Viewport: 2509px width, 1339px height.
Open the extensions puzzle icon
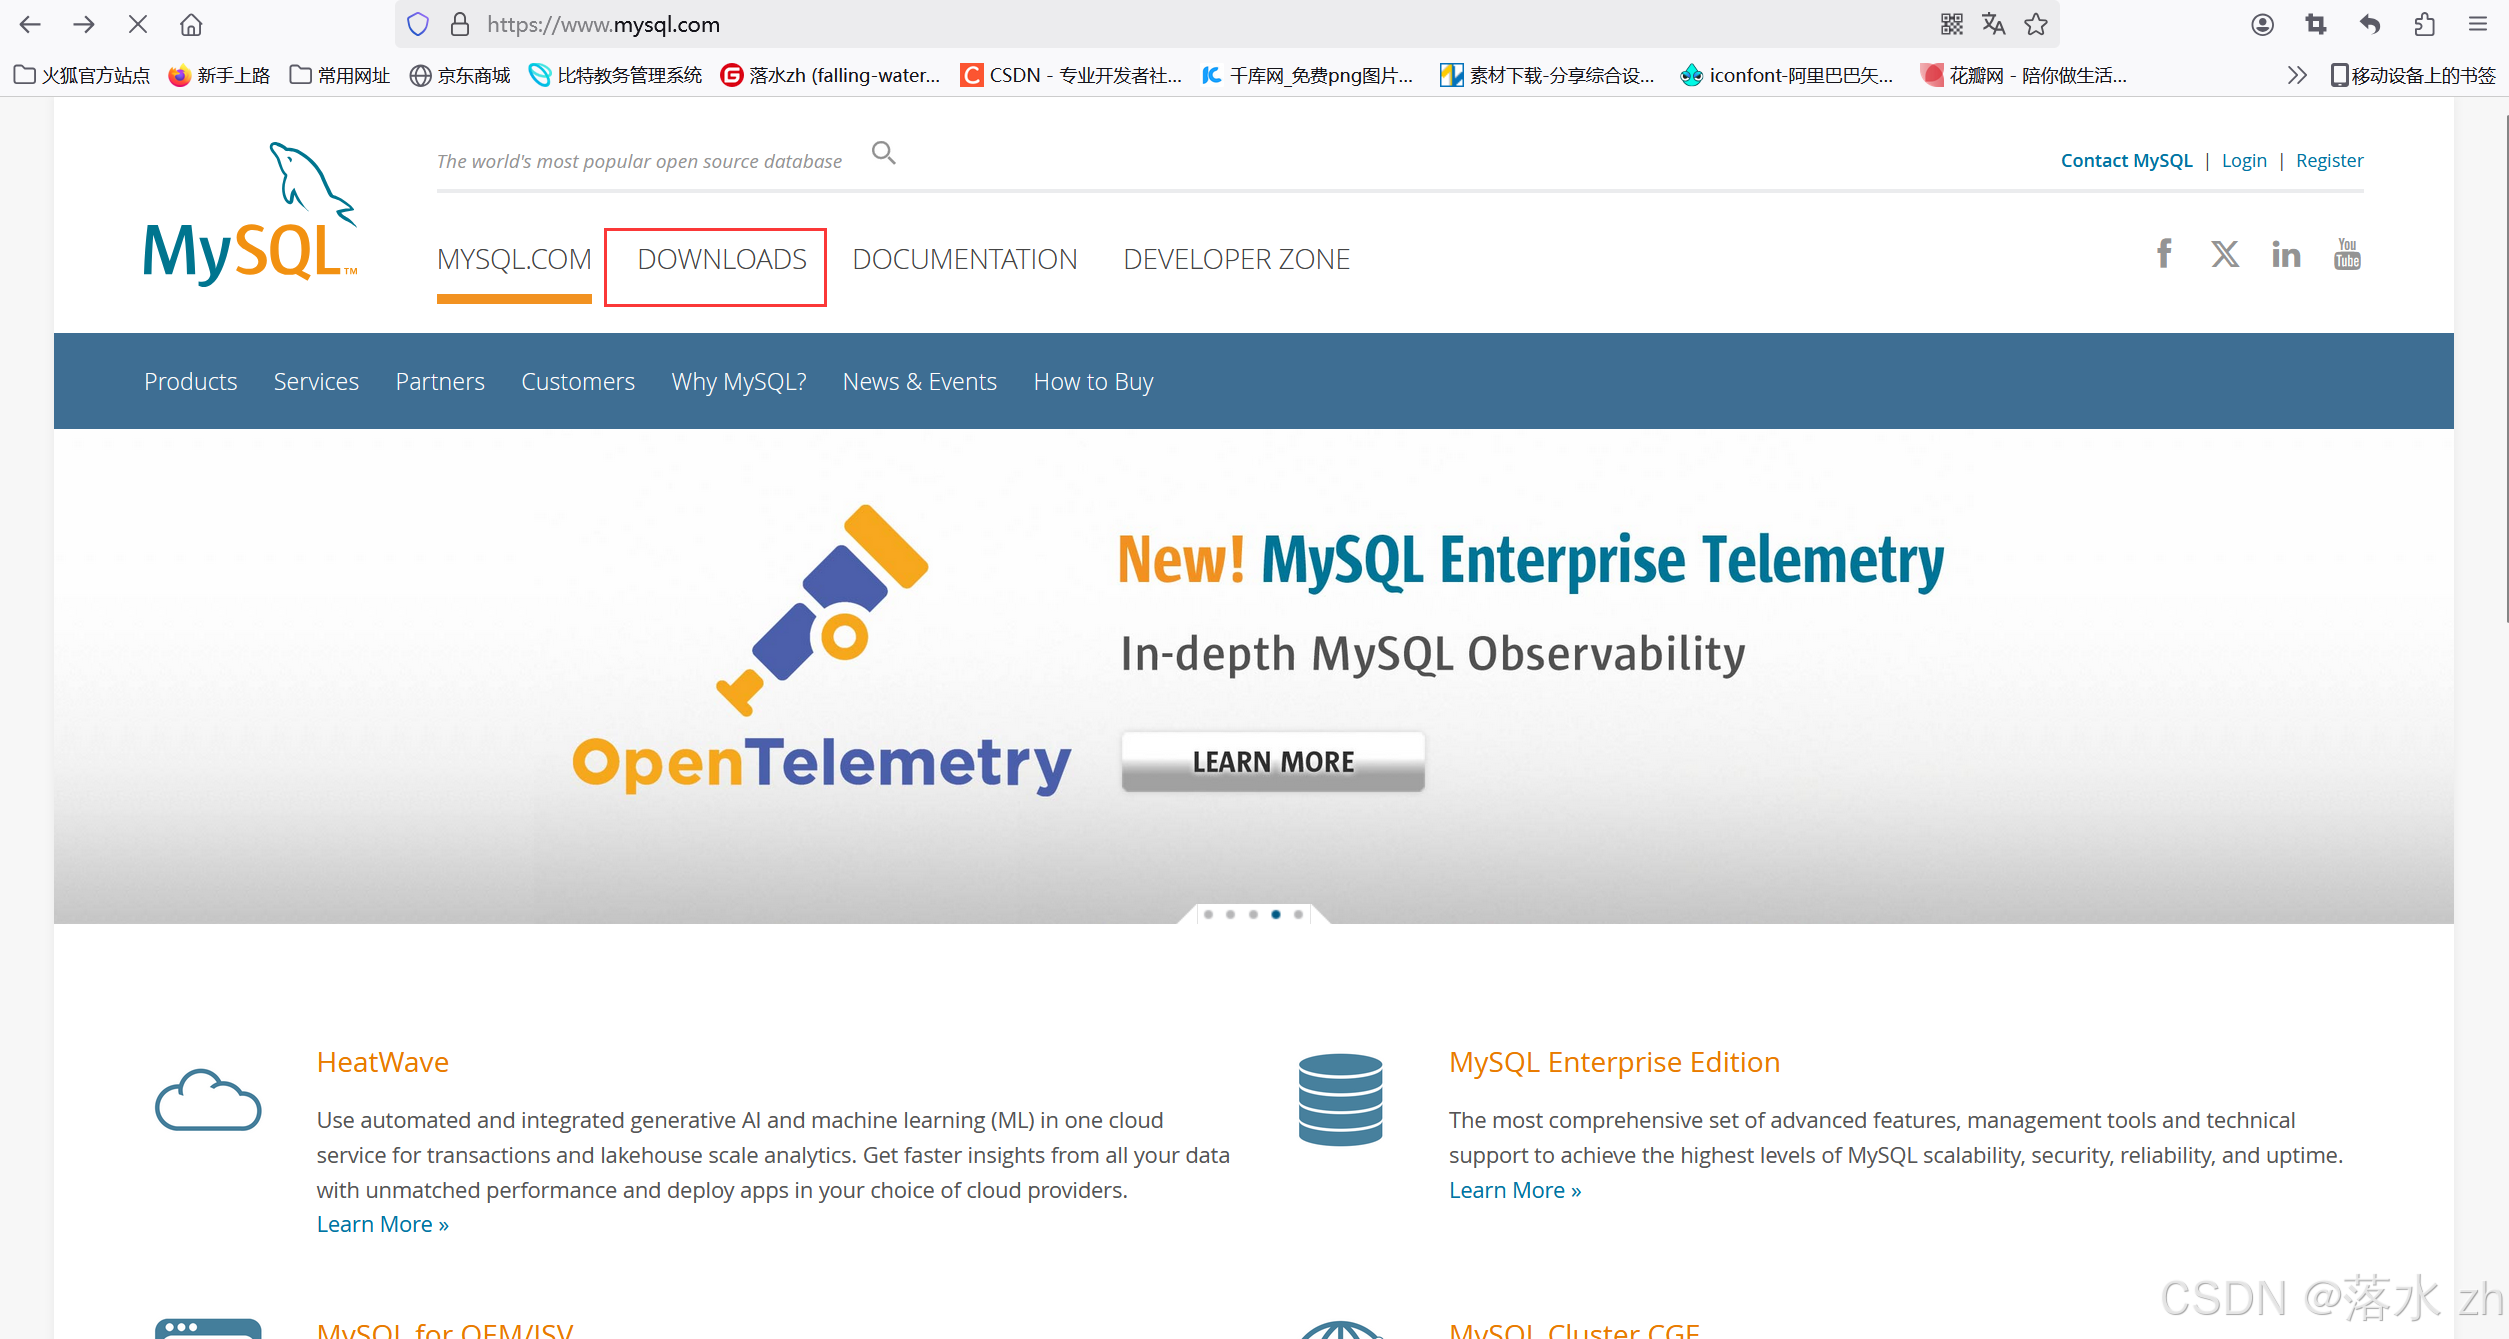point(2423,24)
